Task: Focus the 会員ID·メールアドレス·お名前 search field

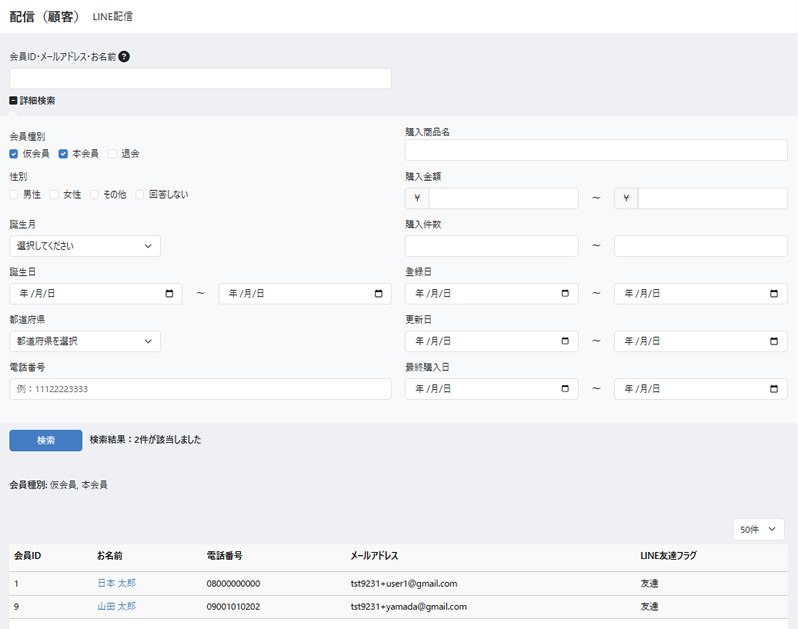Action: [201, 79]
